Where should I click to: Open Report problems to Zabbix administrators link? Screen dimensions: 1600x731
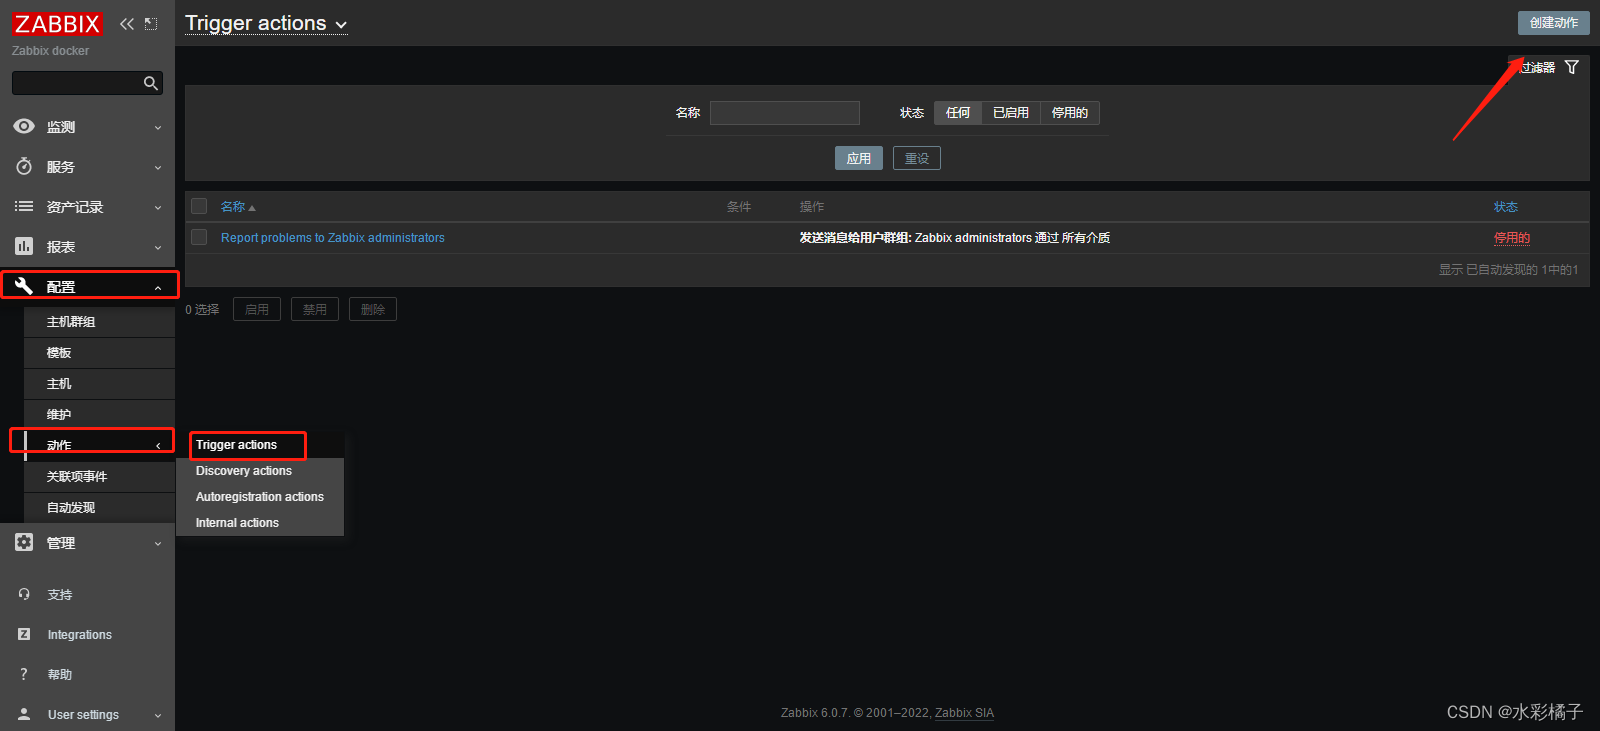[x=333, y=238]
